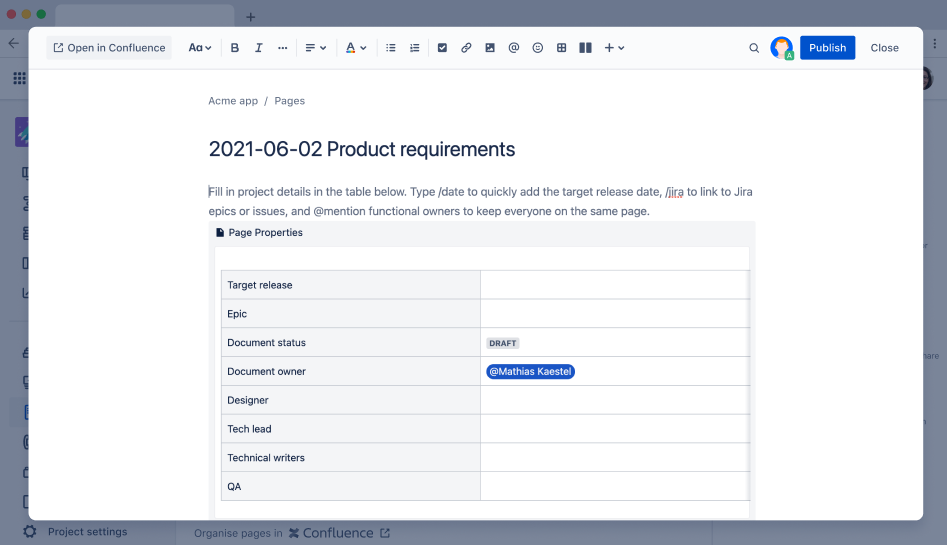Viewport: 947px width, 545px height.
Task: Click Close to exit the editor
Action: click(x=884, y=48)
